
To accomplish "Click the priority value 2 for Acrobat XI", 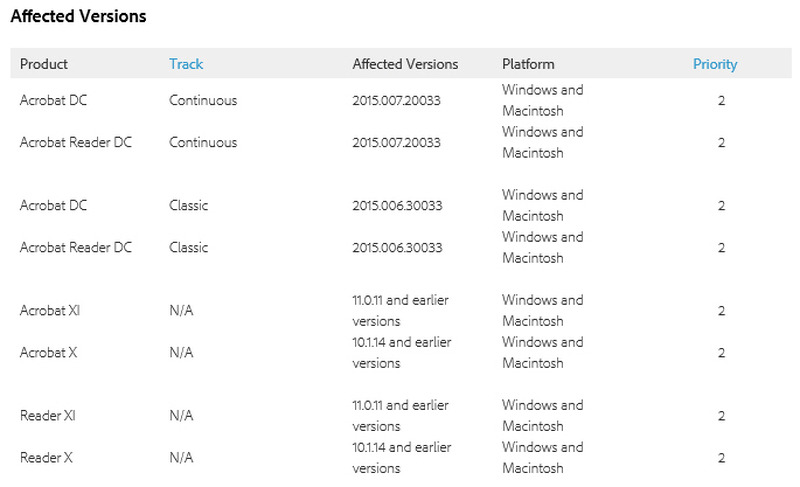I will point(721,311).
